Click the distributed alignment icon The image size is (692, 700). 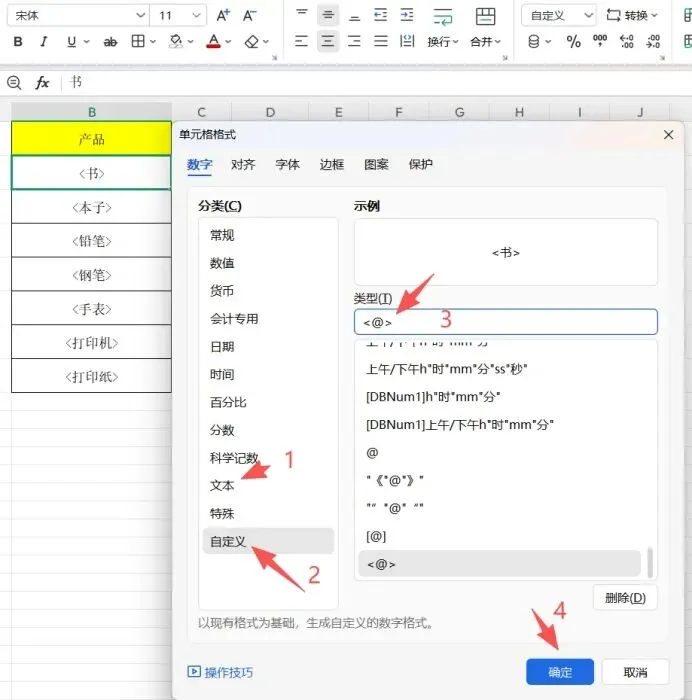(x=407, y=42)
